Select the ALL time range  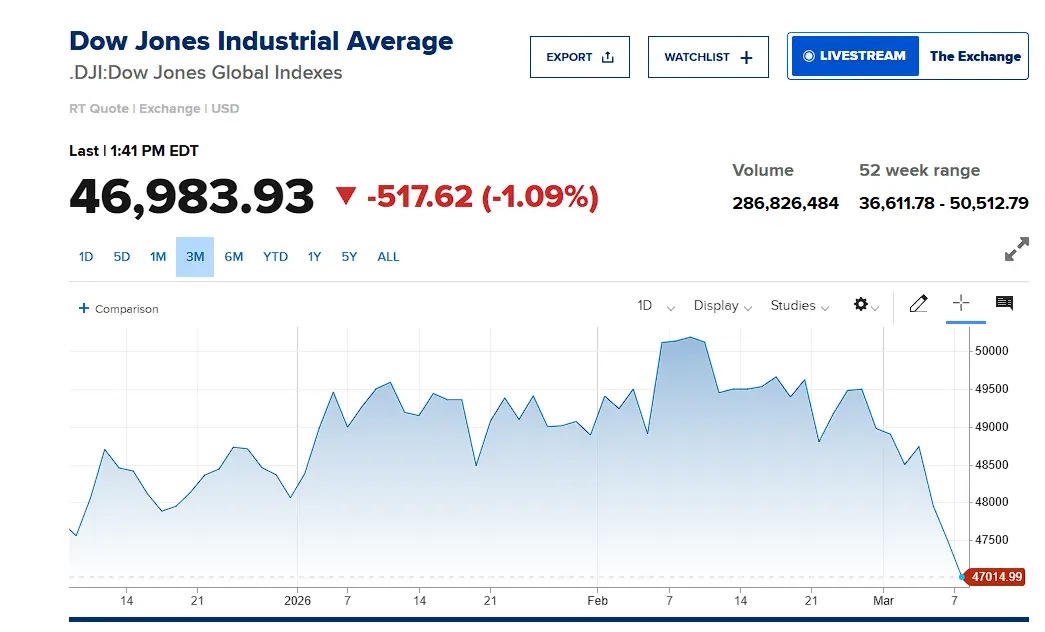tap(388, 257)
